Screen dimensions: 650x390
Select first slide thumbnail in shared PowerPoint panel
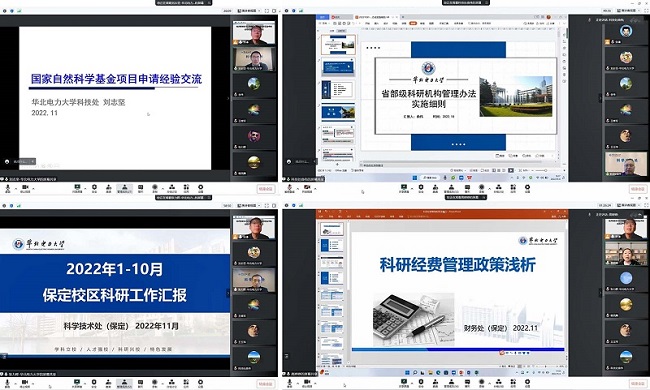(x=331, y=229)
